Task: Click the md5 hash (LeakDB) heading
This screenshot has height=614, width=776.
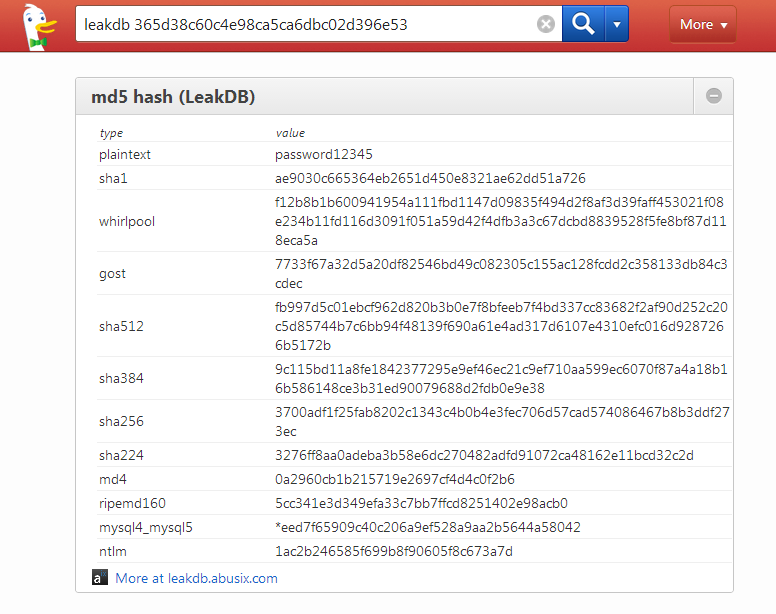Action: [x=173, y=97]
